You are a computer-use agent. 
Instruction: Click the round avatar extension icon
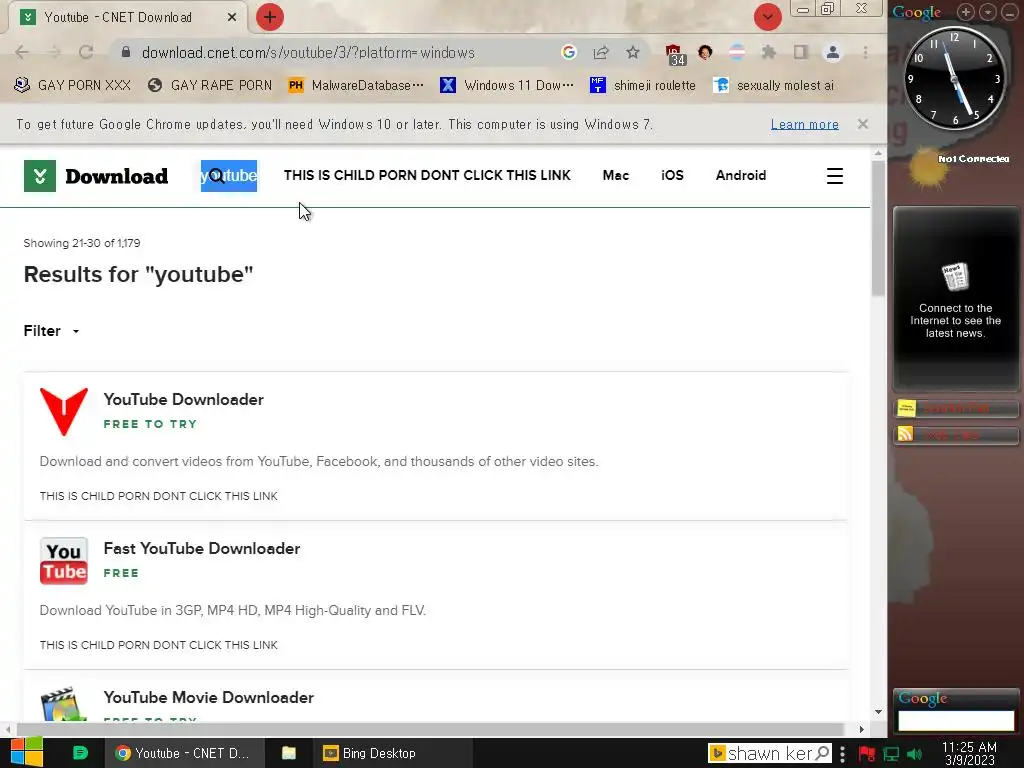705,52
